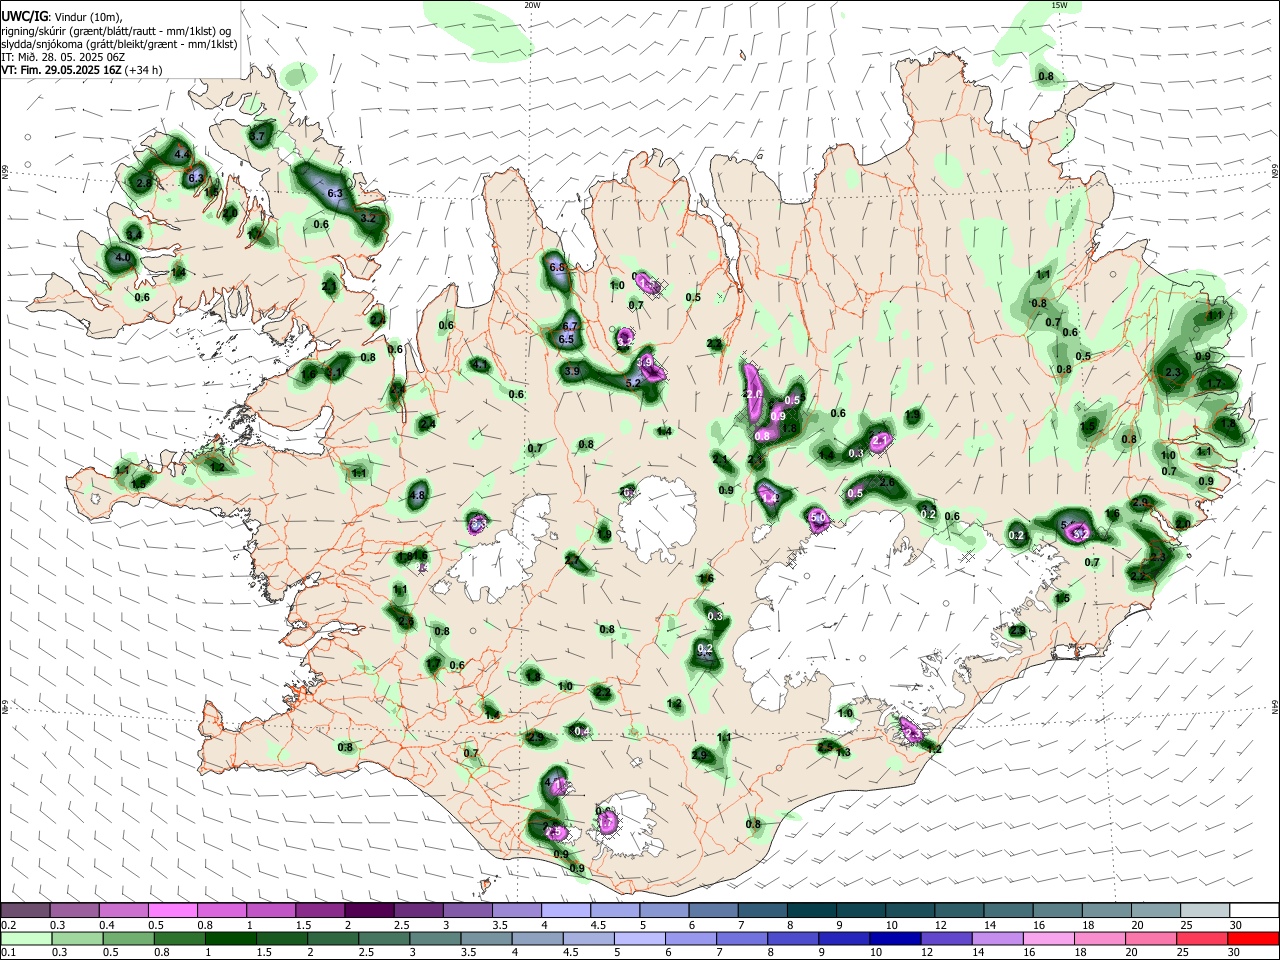Screen dimensions: 1280x960
Task: Click the '15W' longitude label
Action: point(1059,5)
